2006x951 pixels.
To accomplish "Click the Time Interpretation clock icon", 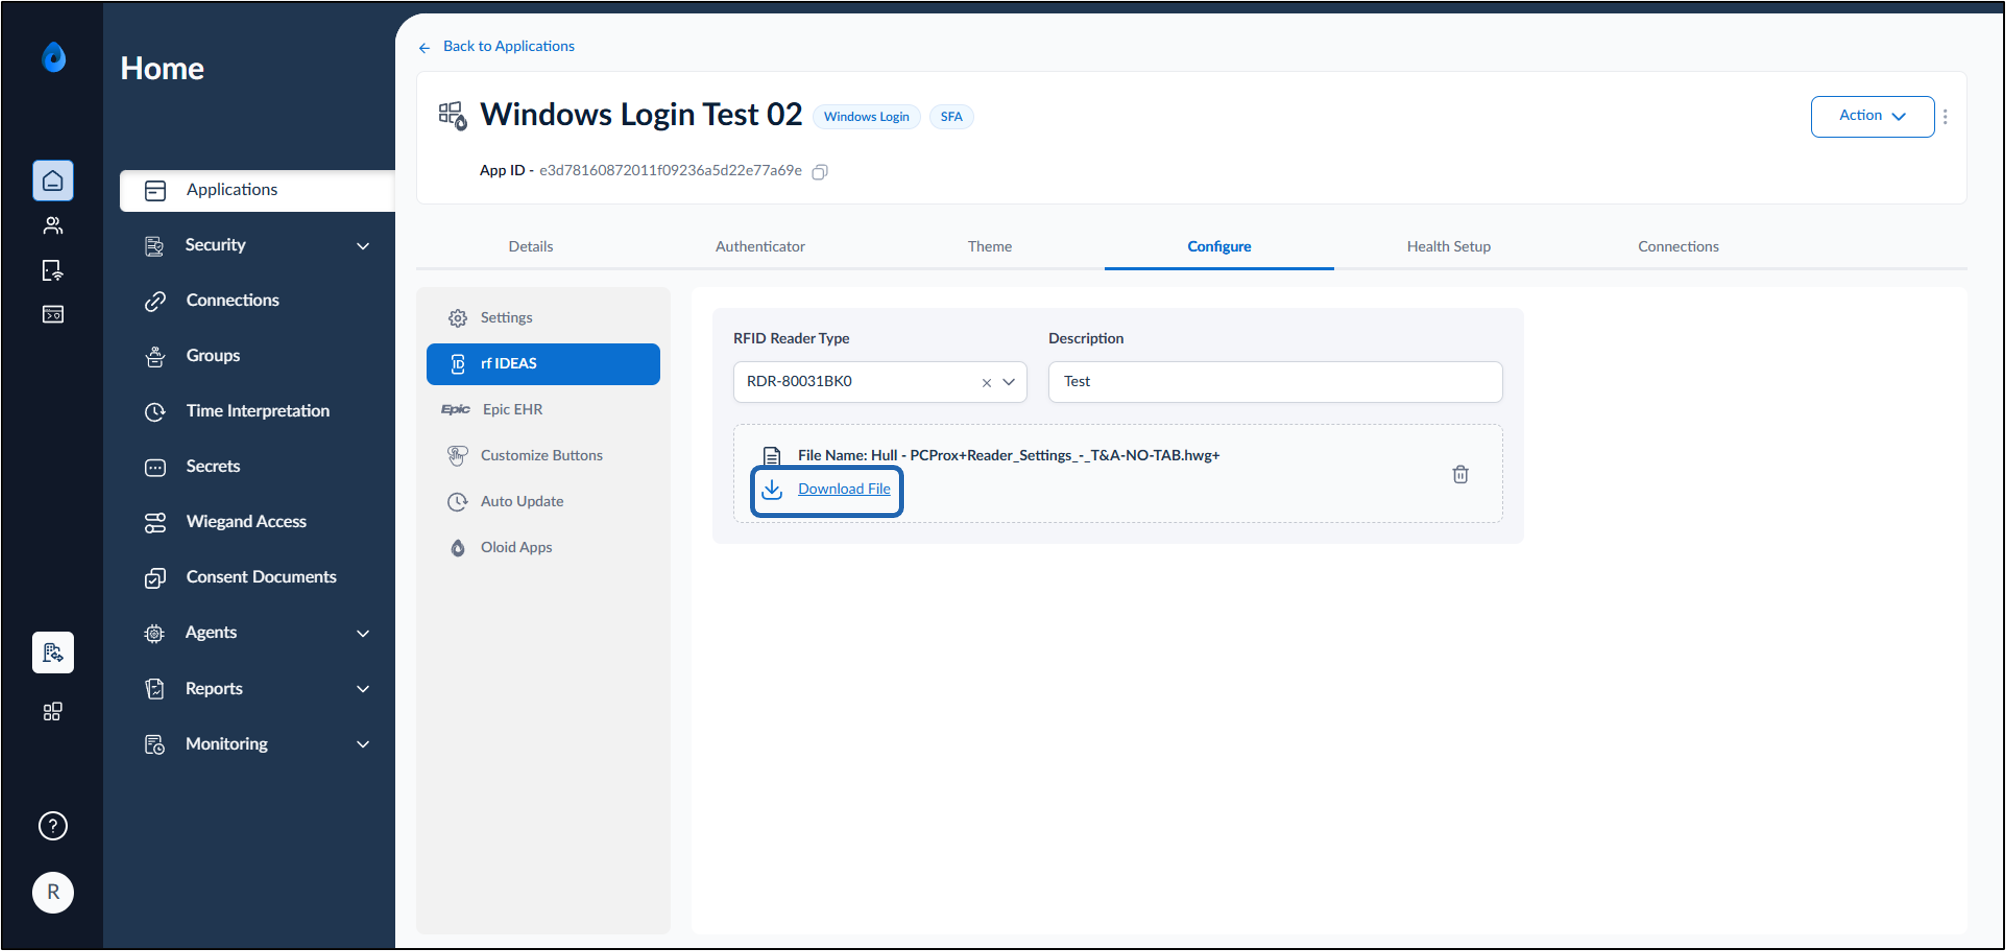I will tap(155, 412).
